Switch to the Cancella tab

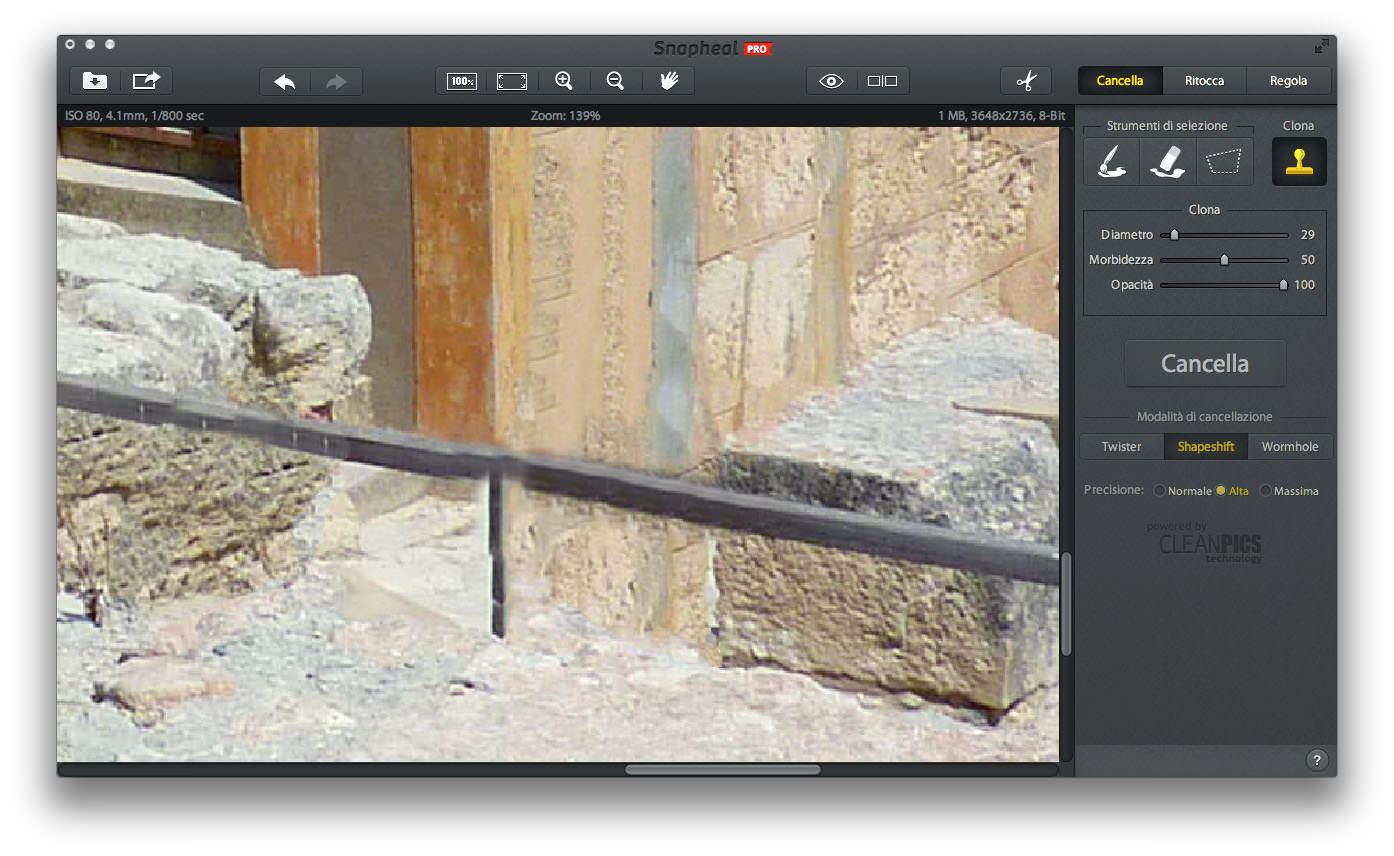[1120, 81]
